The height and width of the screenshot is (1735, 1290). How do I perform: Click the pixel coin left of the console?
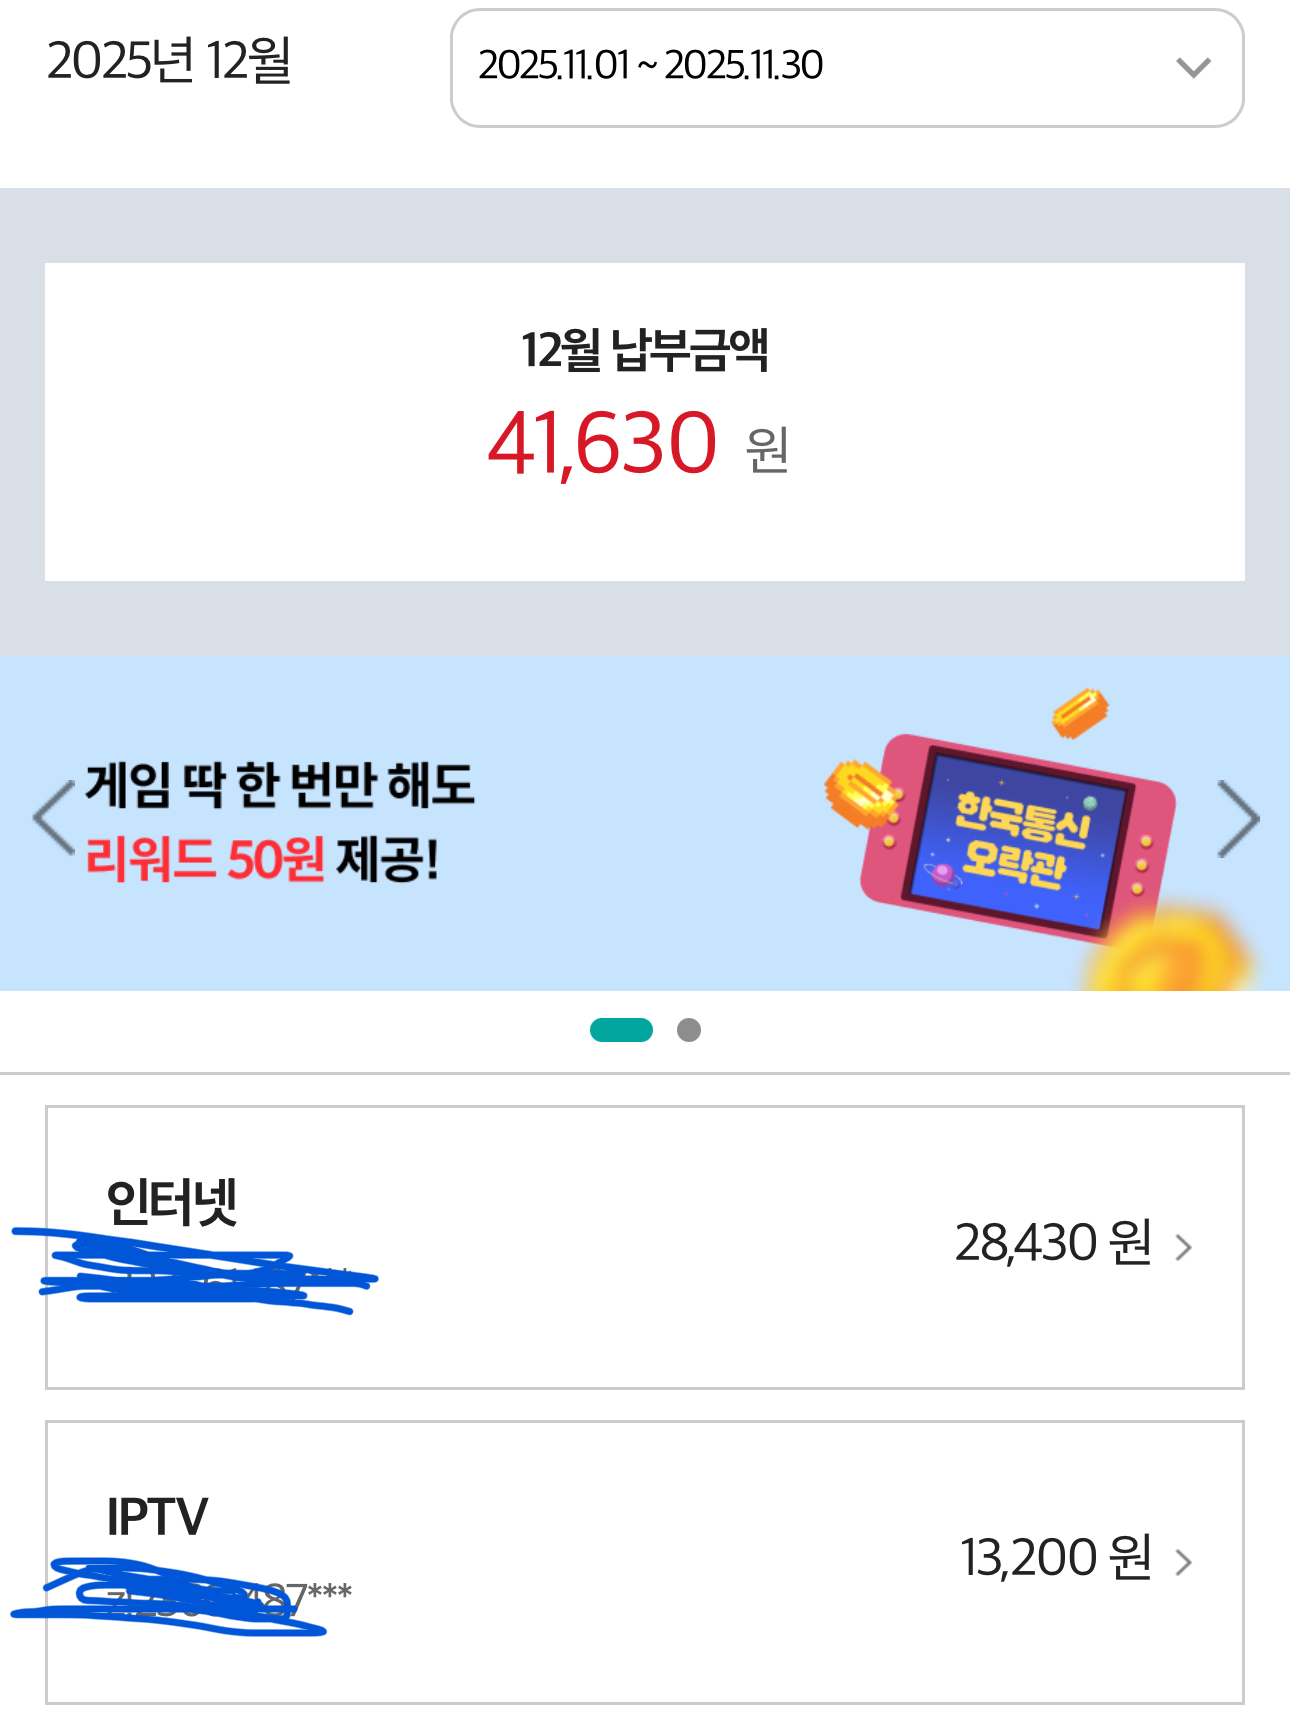pos(858,794)
